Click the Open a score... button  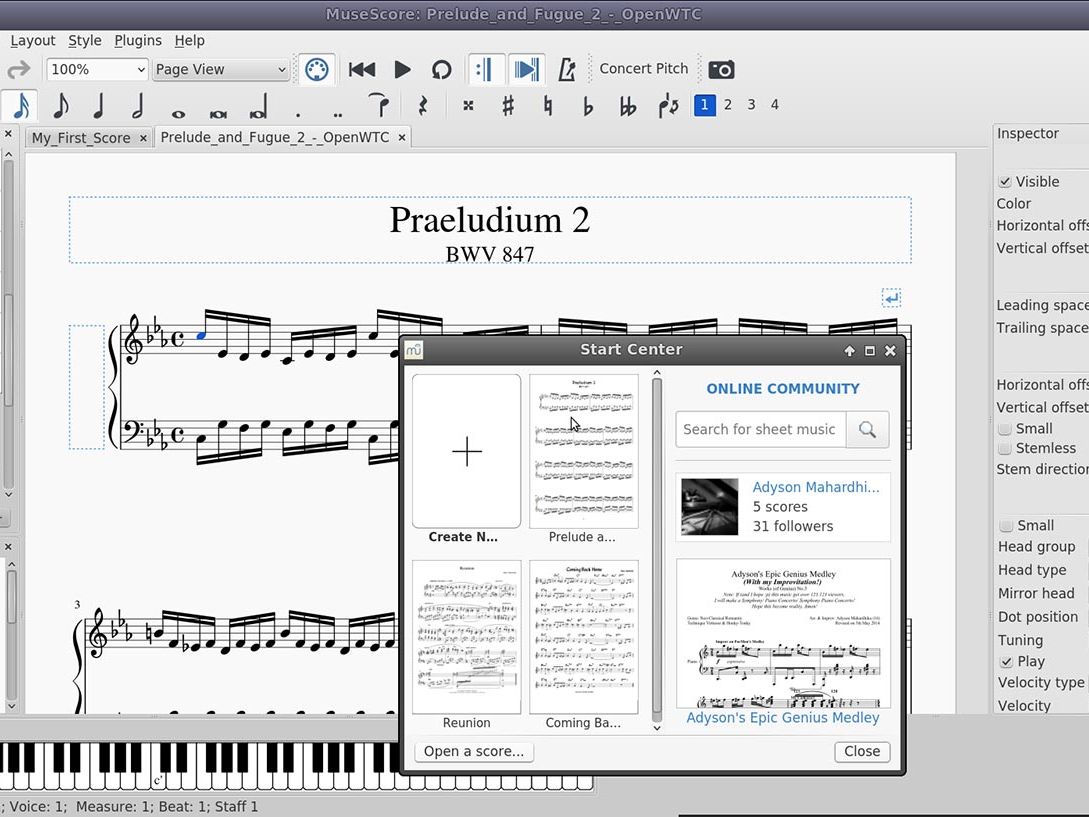[474, 752]
